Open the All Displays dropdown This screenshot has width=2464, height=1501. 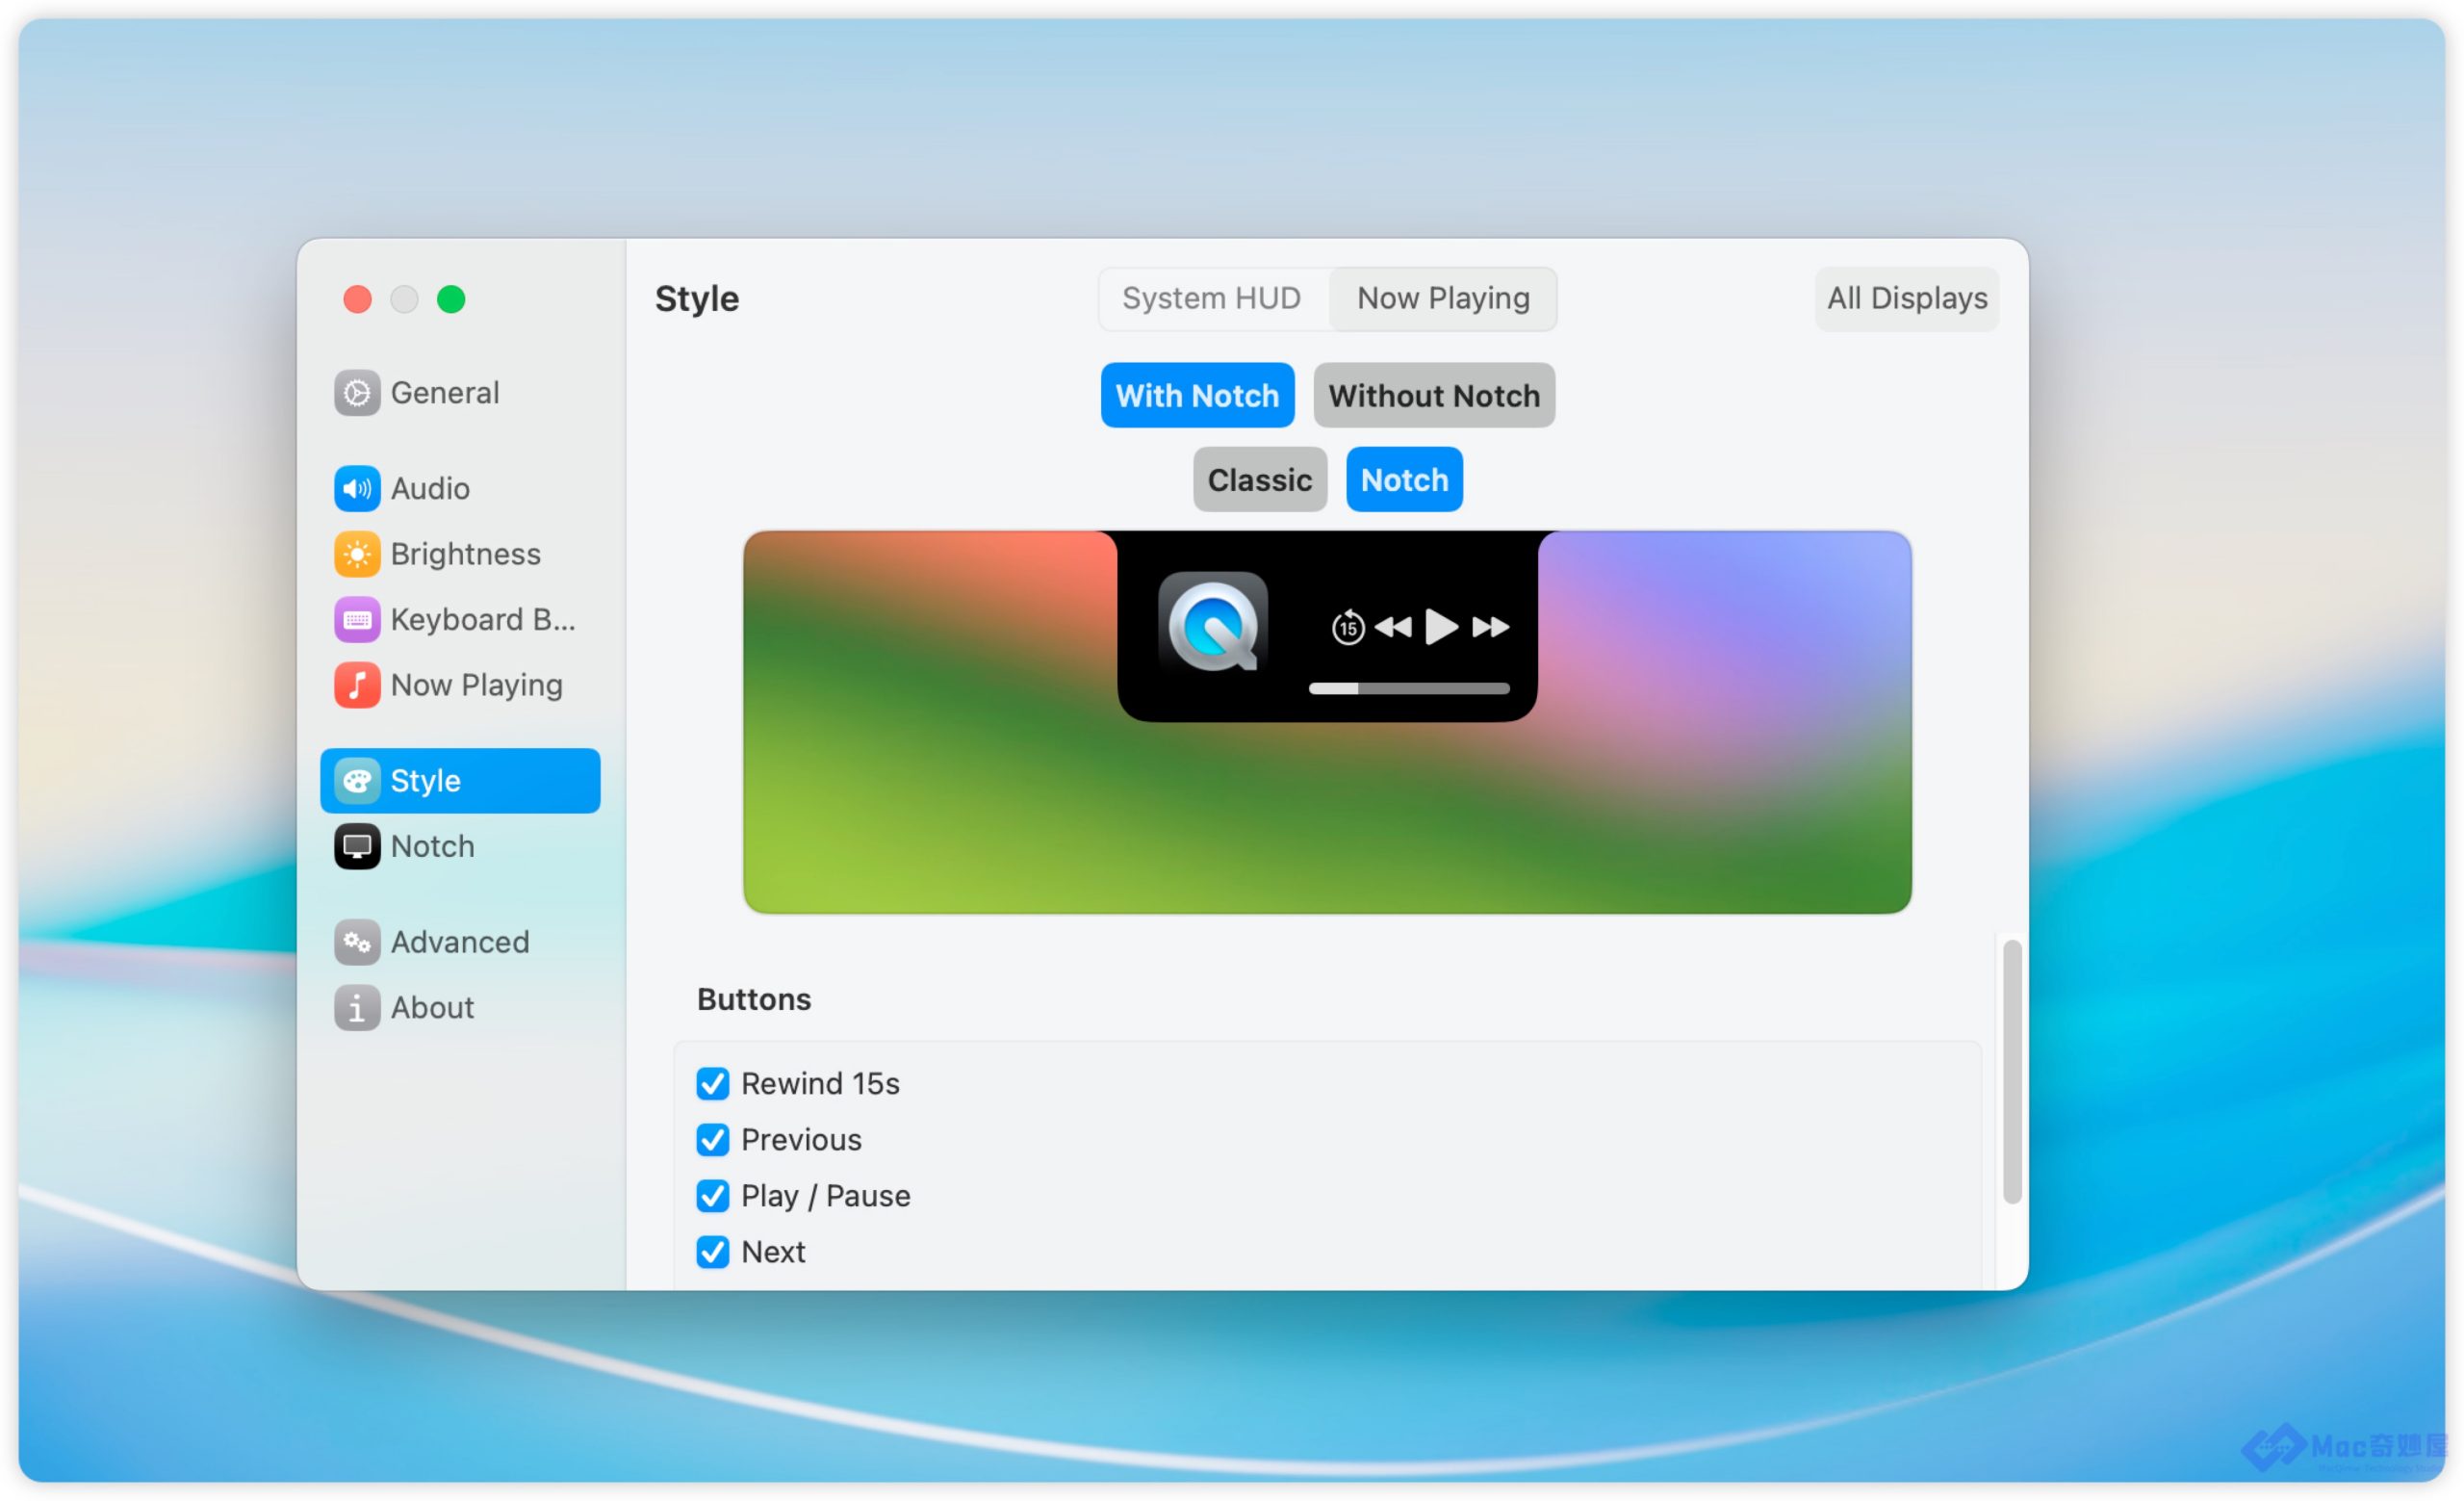[1906, 298]
